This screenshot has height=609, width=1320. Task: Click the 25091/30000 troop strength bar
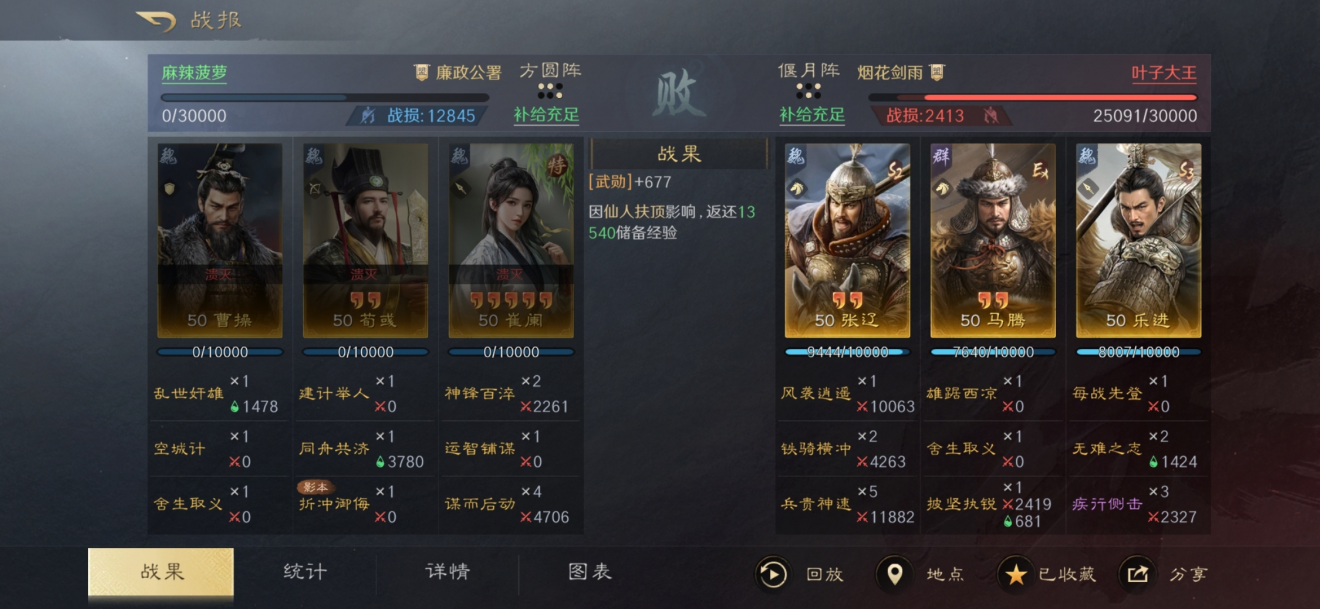[x=1032, y=98]
